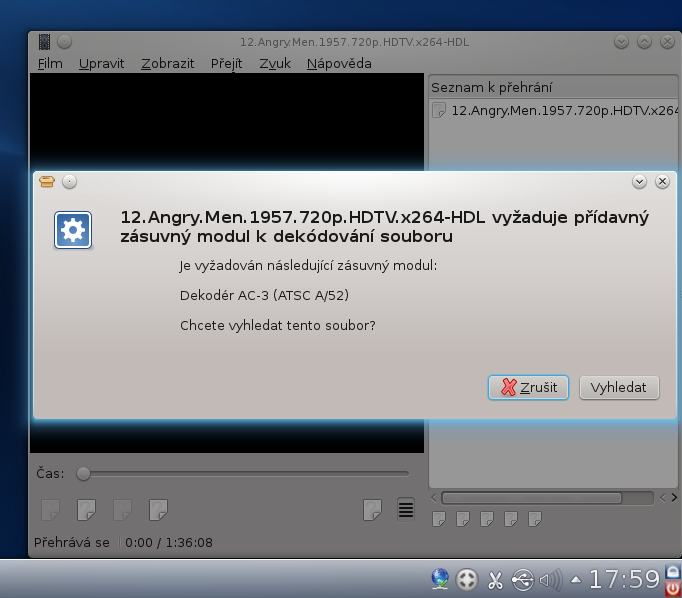Screen dimensions: 682x598
Task: Click the playlist Remove button icon
Action: pyautogui.click(x=463, y=518)
